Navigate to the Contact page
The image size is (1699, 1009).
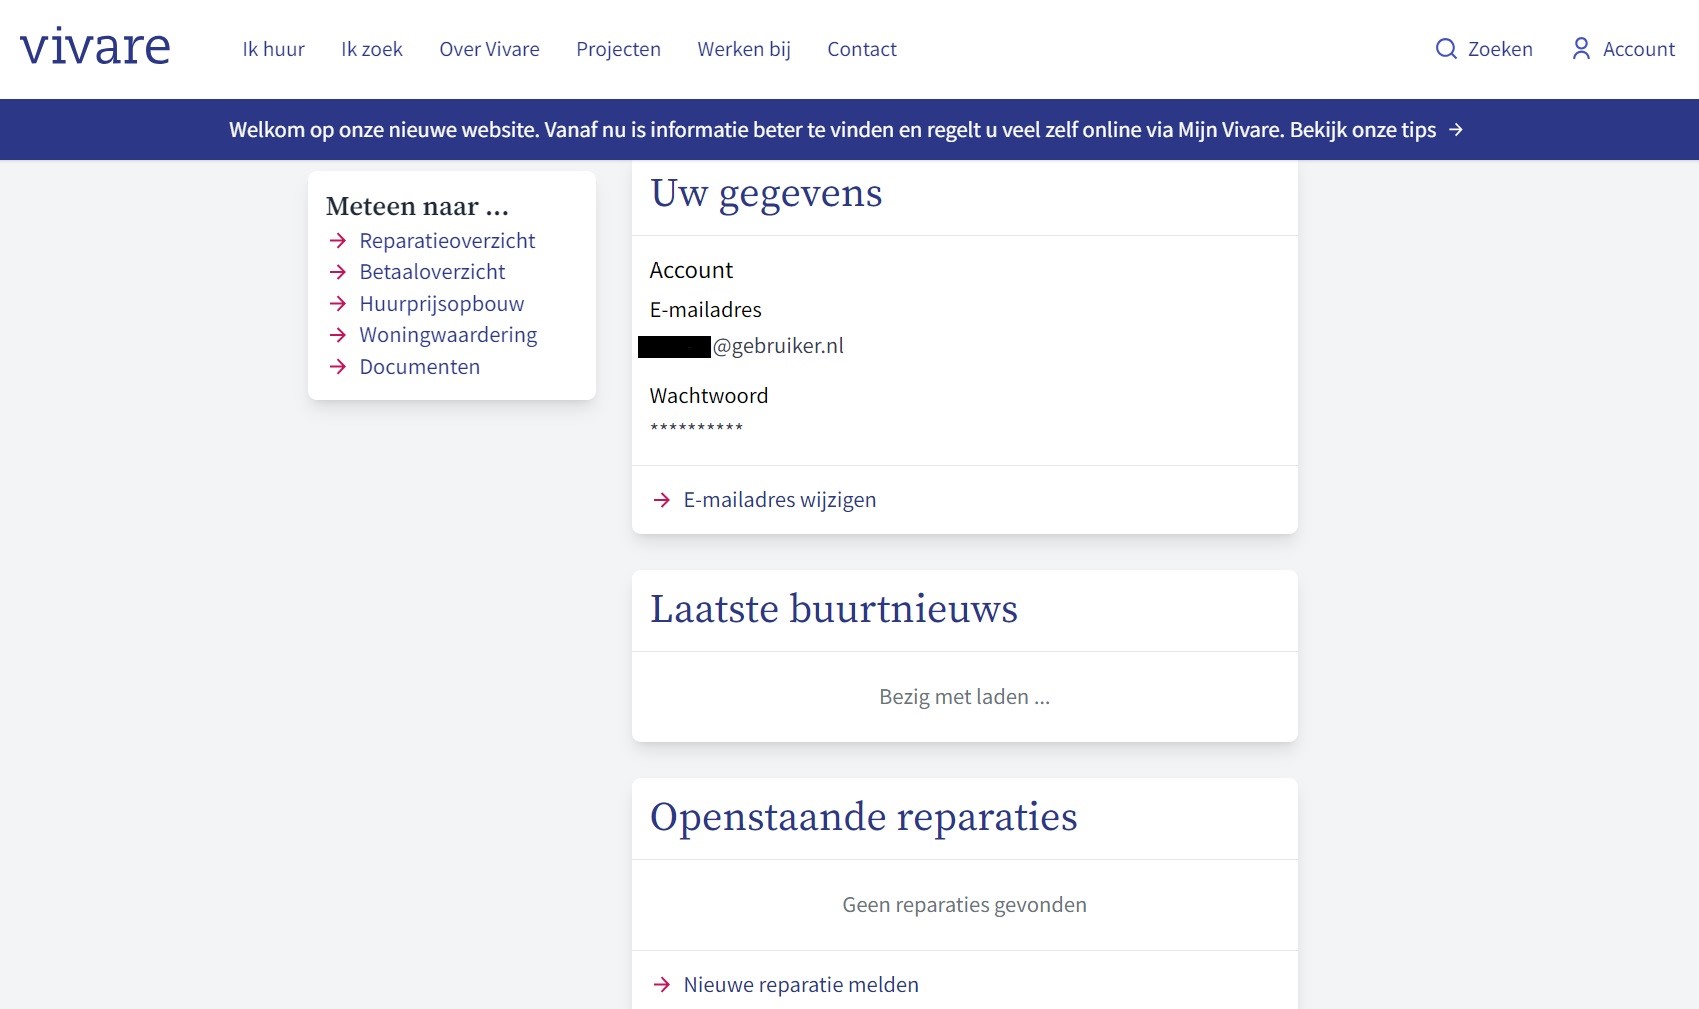point(861,49)
